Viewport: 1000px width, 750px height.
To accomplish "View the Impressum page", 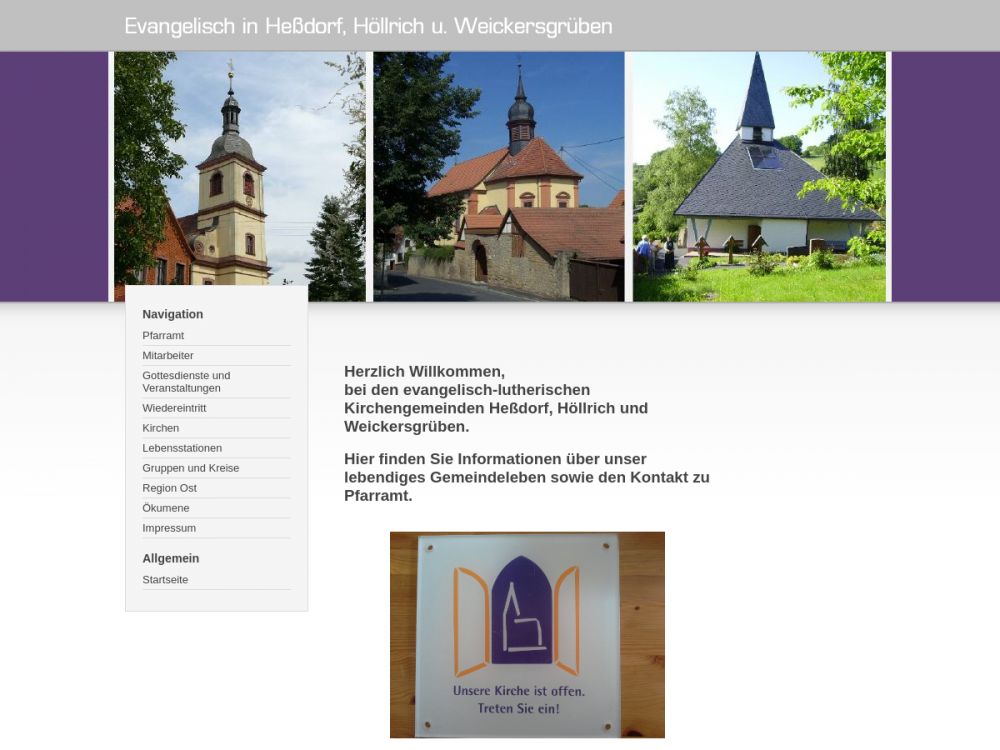I will click(x=169, y=528).
